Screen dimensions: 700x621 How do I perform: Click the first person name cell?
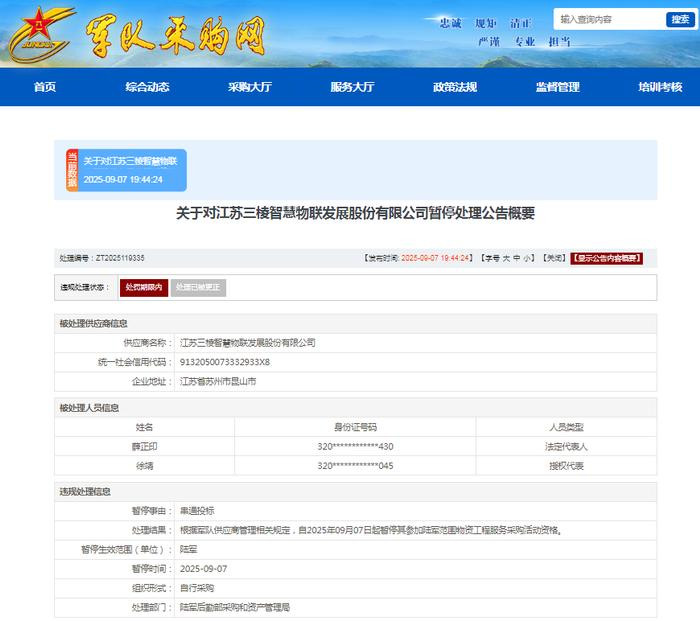click(x=144, y=446)
